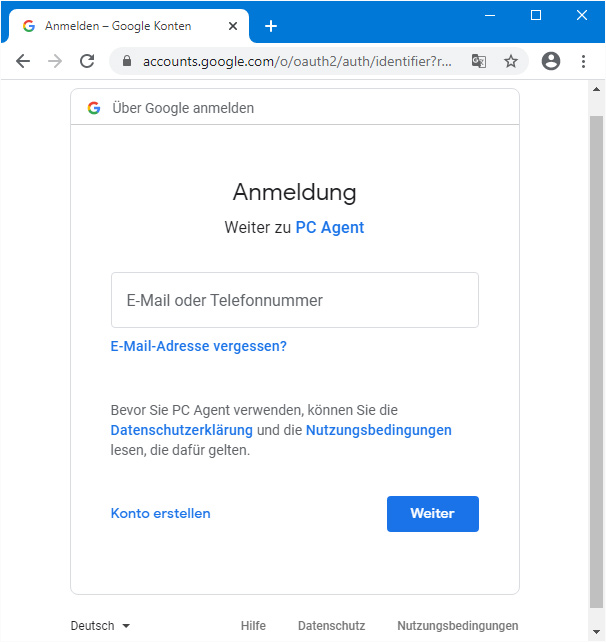Go back using the browser back arrow
The image size is (606, 642).
[23, 61]
